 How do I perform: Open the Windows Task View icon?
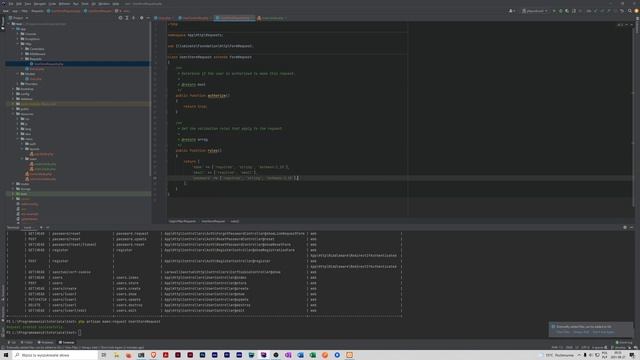tap(104, 355)
